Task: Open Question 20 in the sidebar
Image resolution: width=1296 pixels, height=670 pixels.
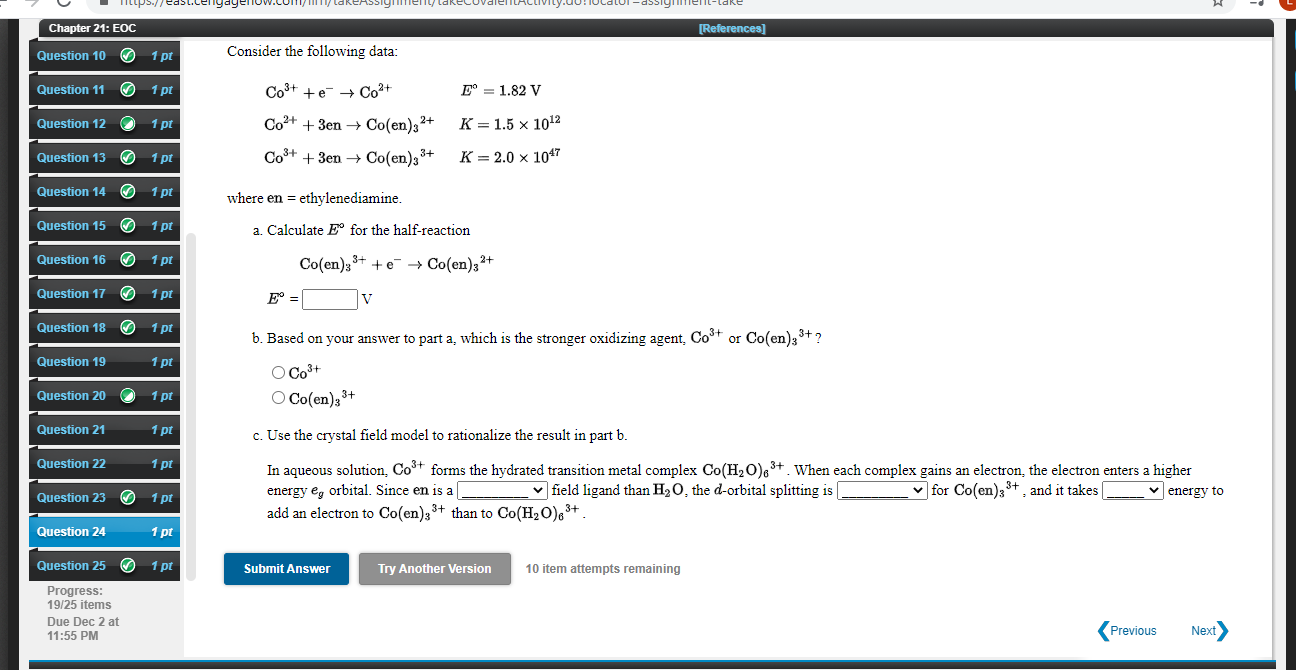Action: pos(105,396)
